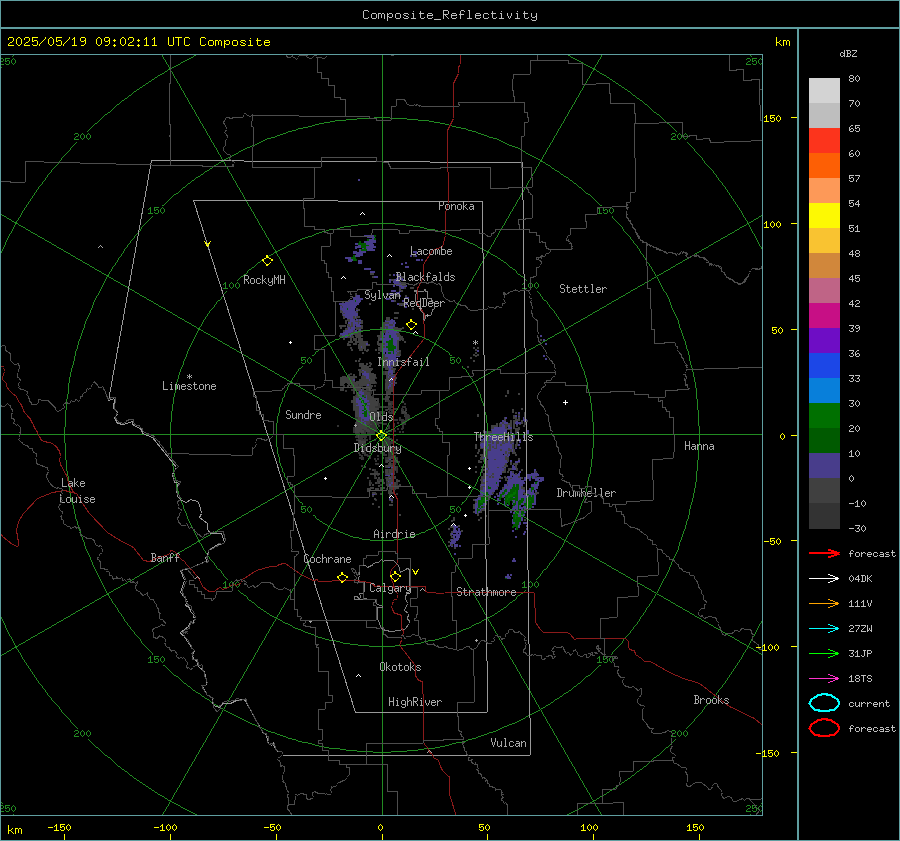Click the yellow diamond marker above Calgary

(x=395, y=576)
